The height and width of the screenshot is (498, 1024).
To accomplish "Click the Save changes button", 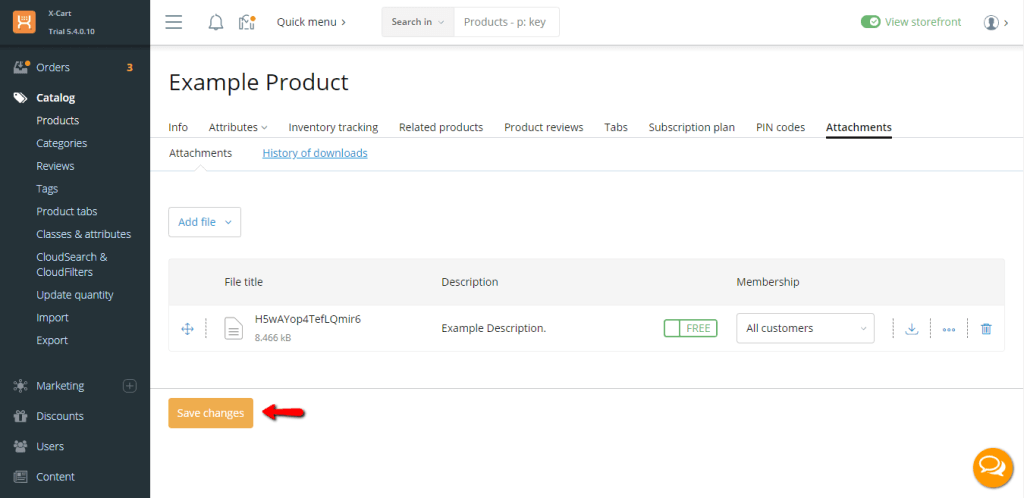I will click(x=210, y=413).
